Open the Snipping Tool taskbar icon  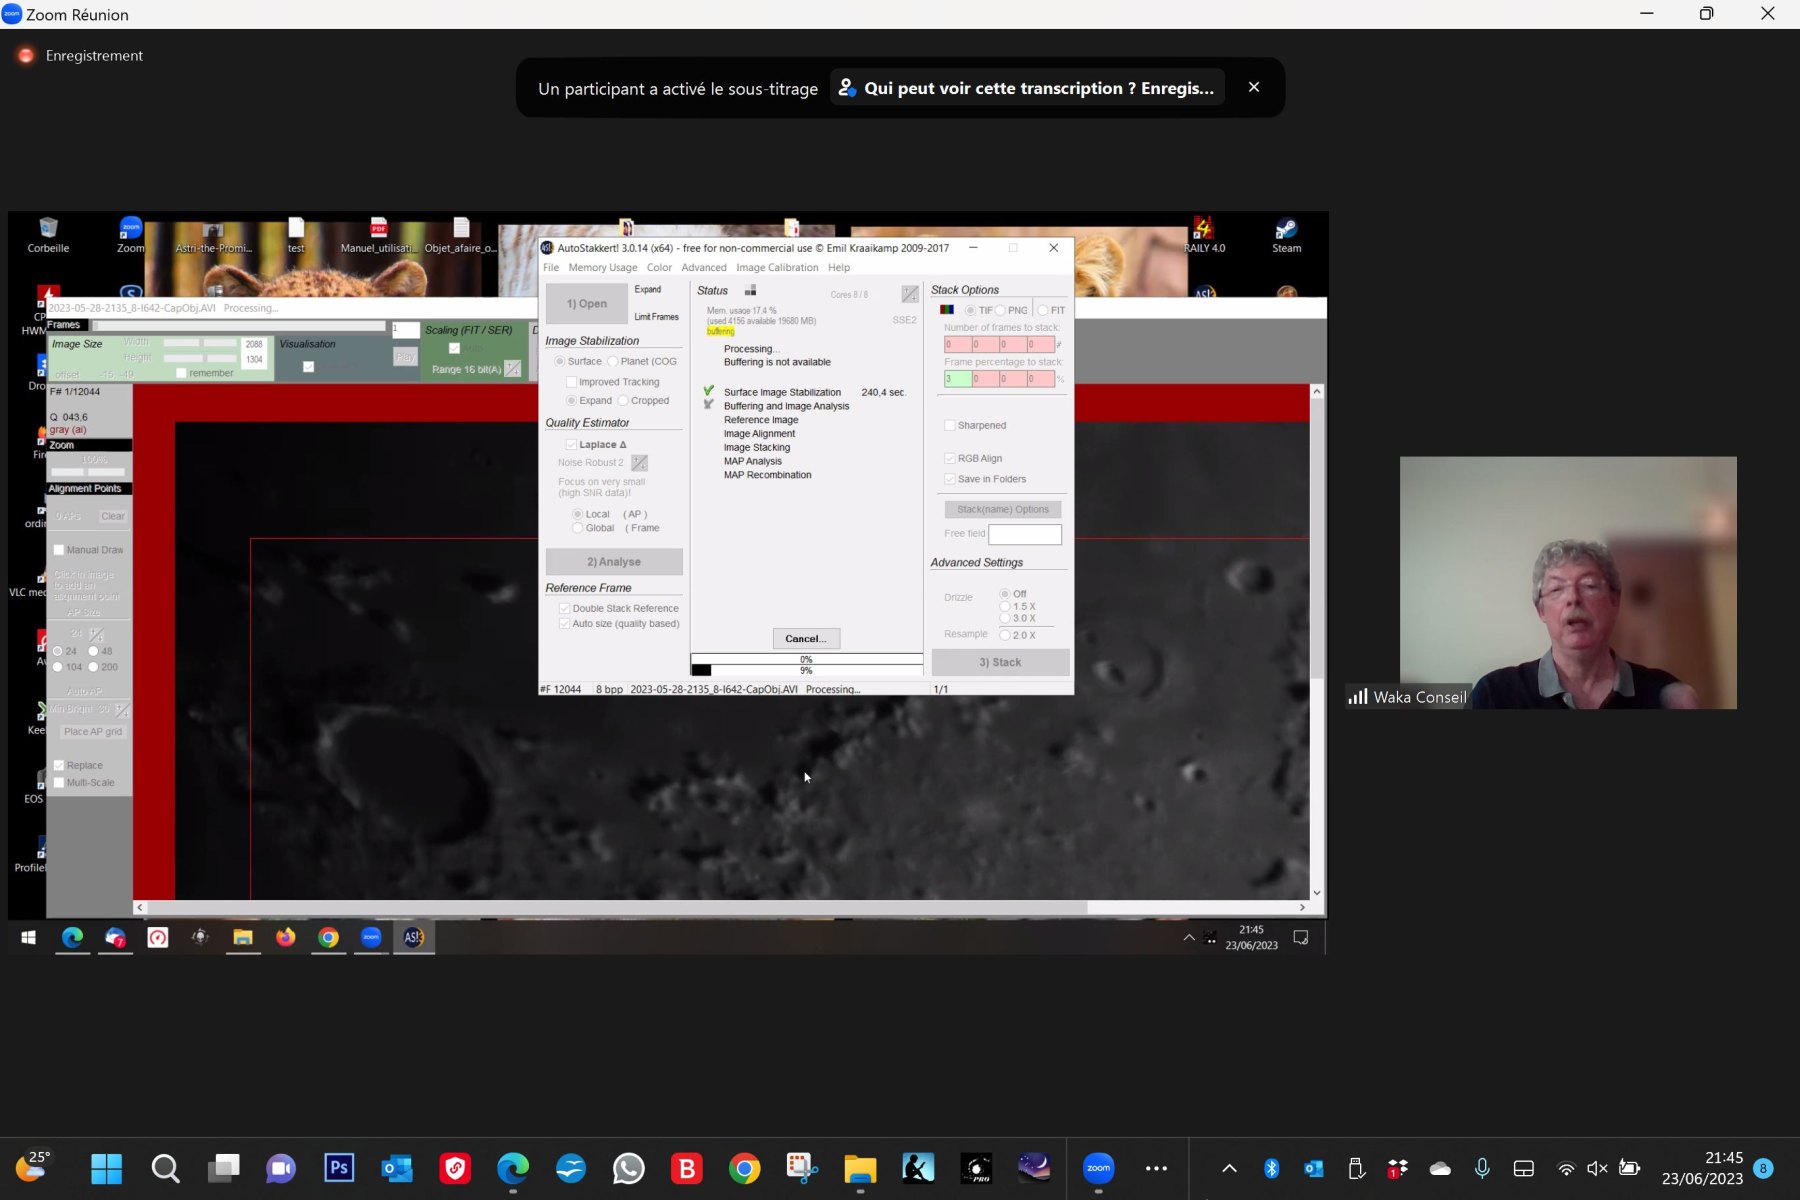(802, 1168)
